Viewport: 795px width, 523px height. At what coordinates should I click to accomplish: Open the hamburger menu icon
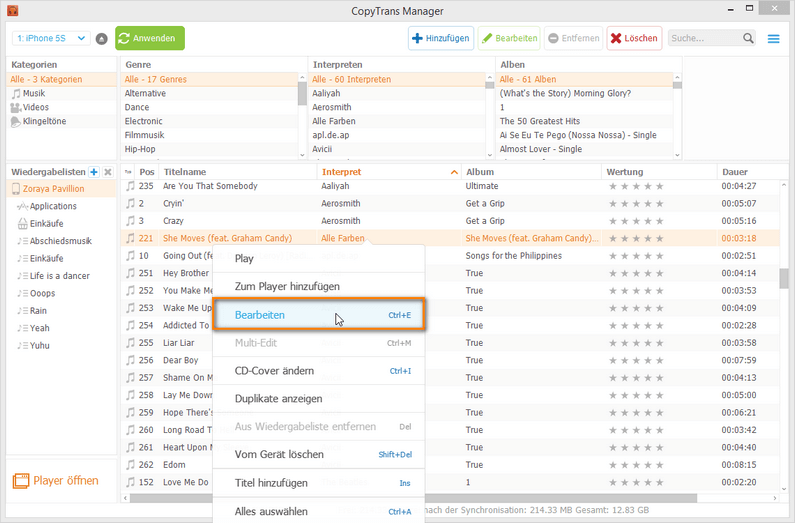coord(773,39)
